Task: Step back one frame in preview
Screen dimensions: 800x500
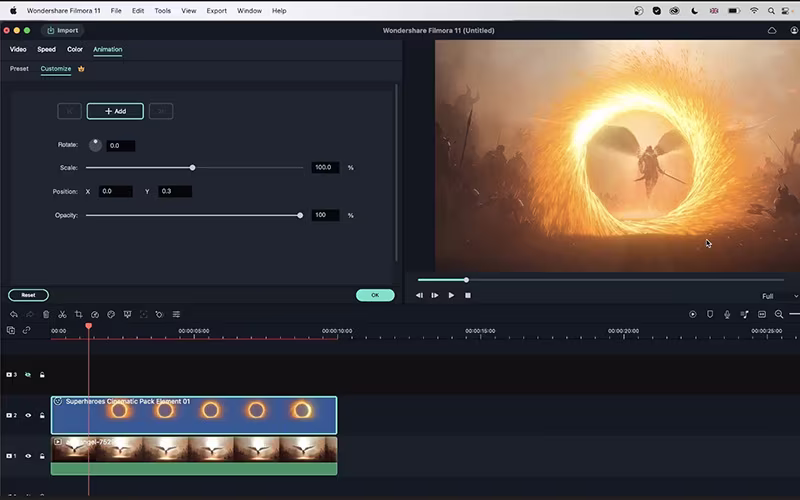Action: [x=419, y=295]
